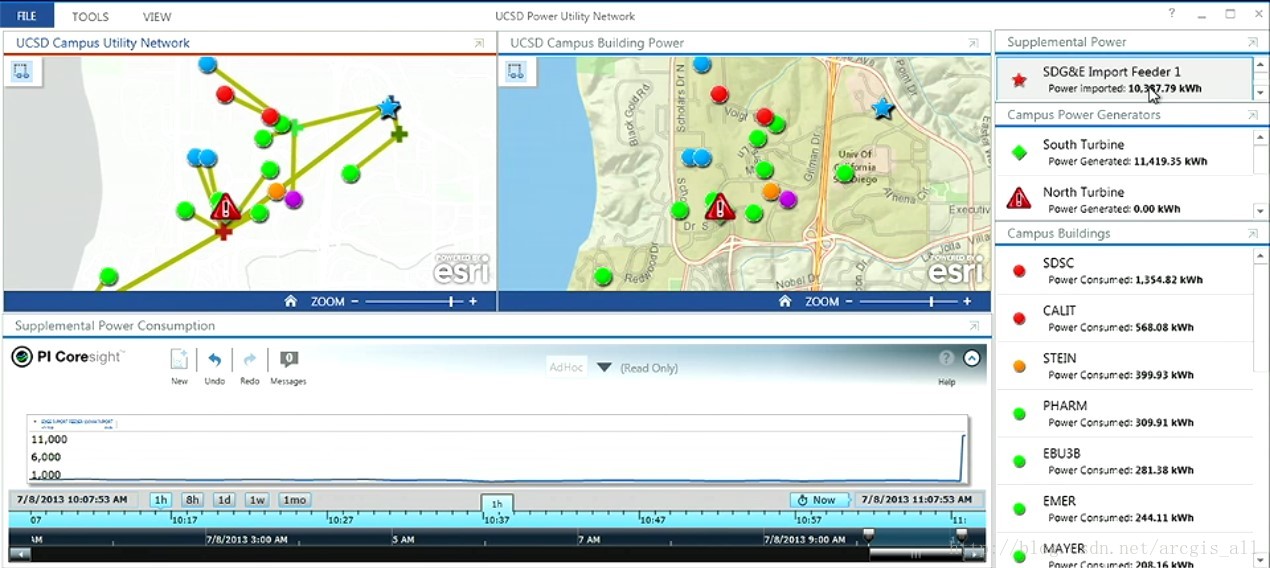Pop out Campus Power Generators panel
The image size is (1270, 568).
1252,115
